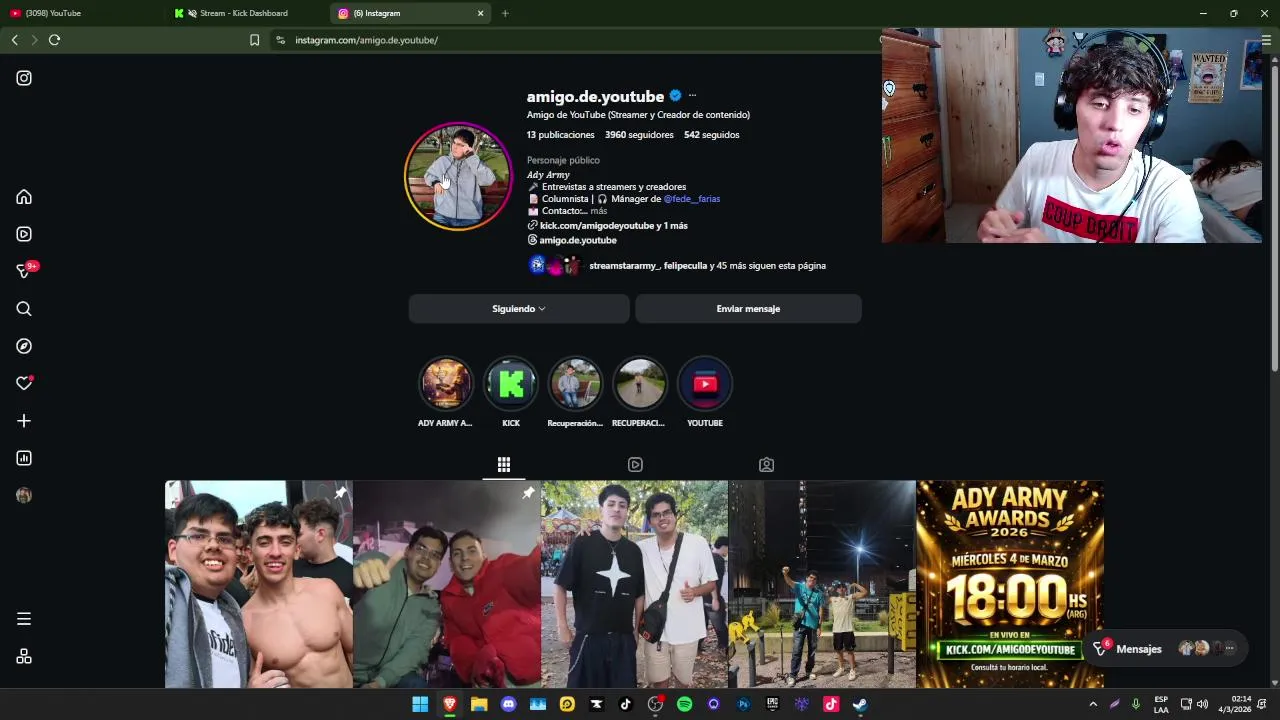Open direct messages icon with 9+ badge
The height and width of the screenshot is (720, 1280).
click(24, 271)
